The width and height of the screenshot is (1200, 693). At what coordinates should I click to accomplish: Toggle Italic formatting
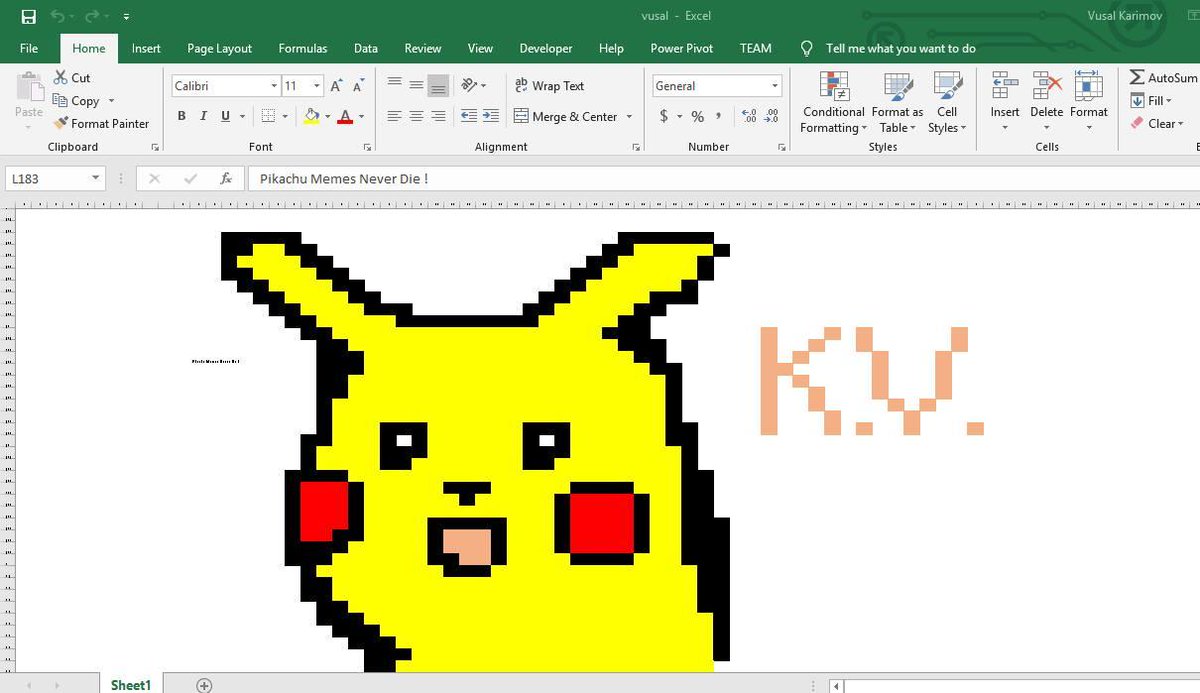tap(203, 116)
